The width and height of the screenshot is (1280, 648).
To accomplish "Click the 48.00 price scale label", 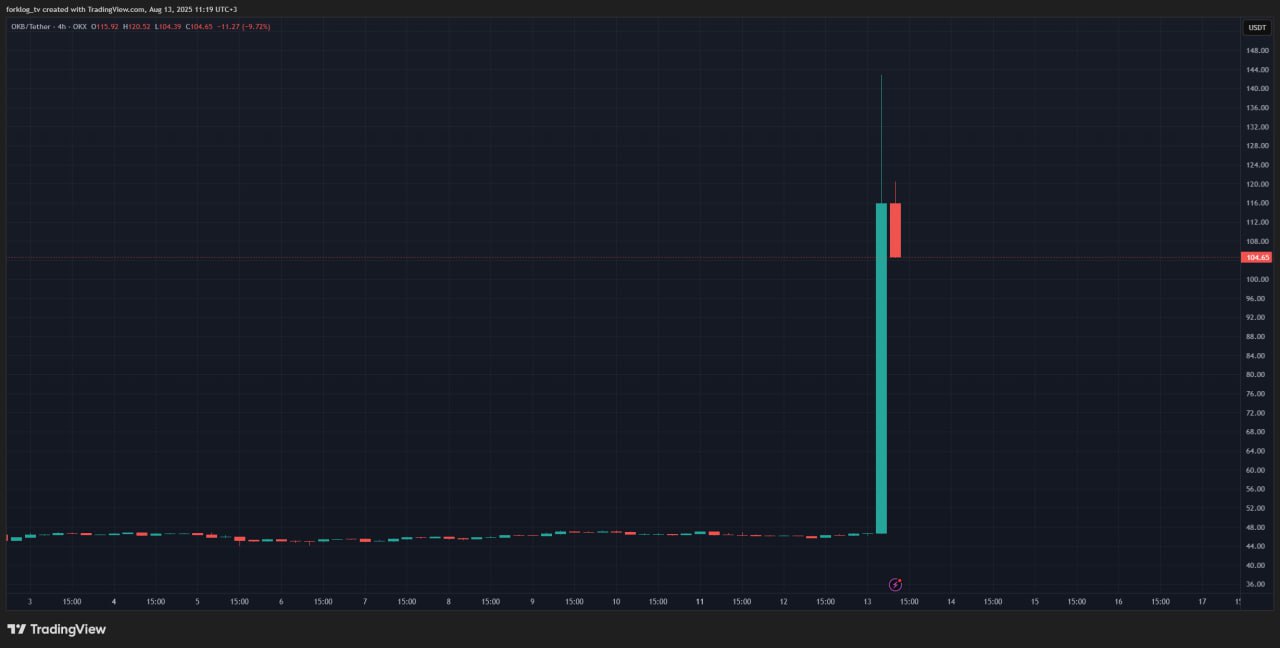I will (x=1257, y=527).
